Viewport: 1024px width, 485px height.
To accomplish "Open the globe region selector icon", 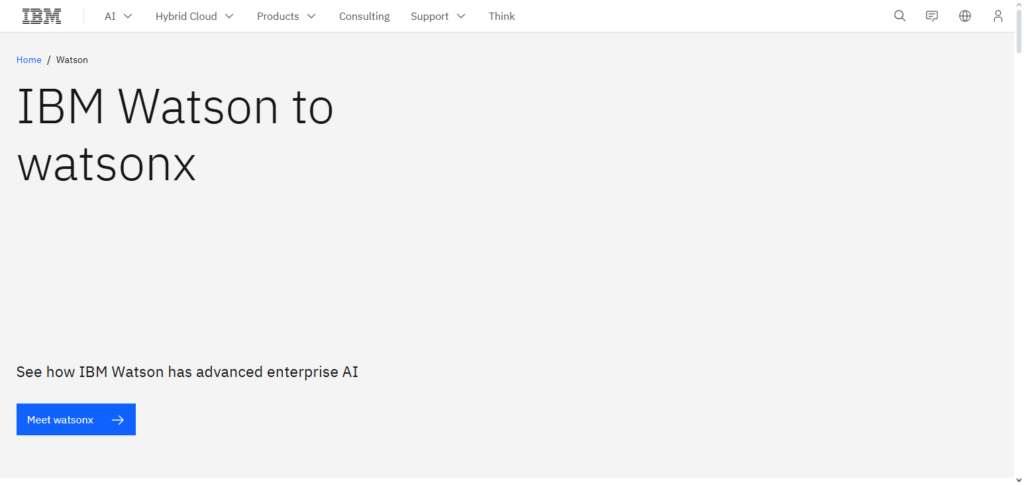I will point(965,16).
